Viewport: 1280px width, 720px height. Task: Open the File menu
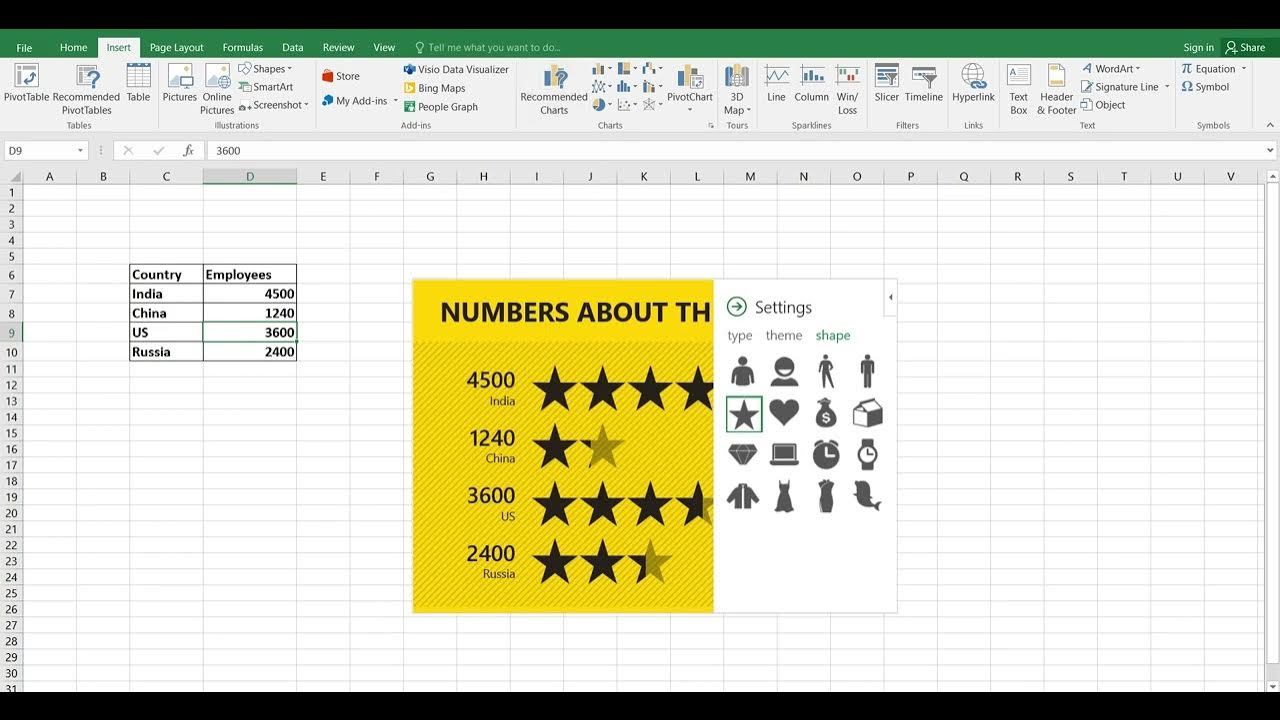pos(24,47)
